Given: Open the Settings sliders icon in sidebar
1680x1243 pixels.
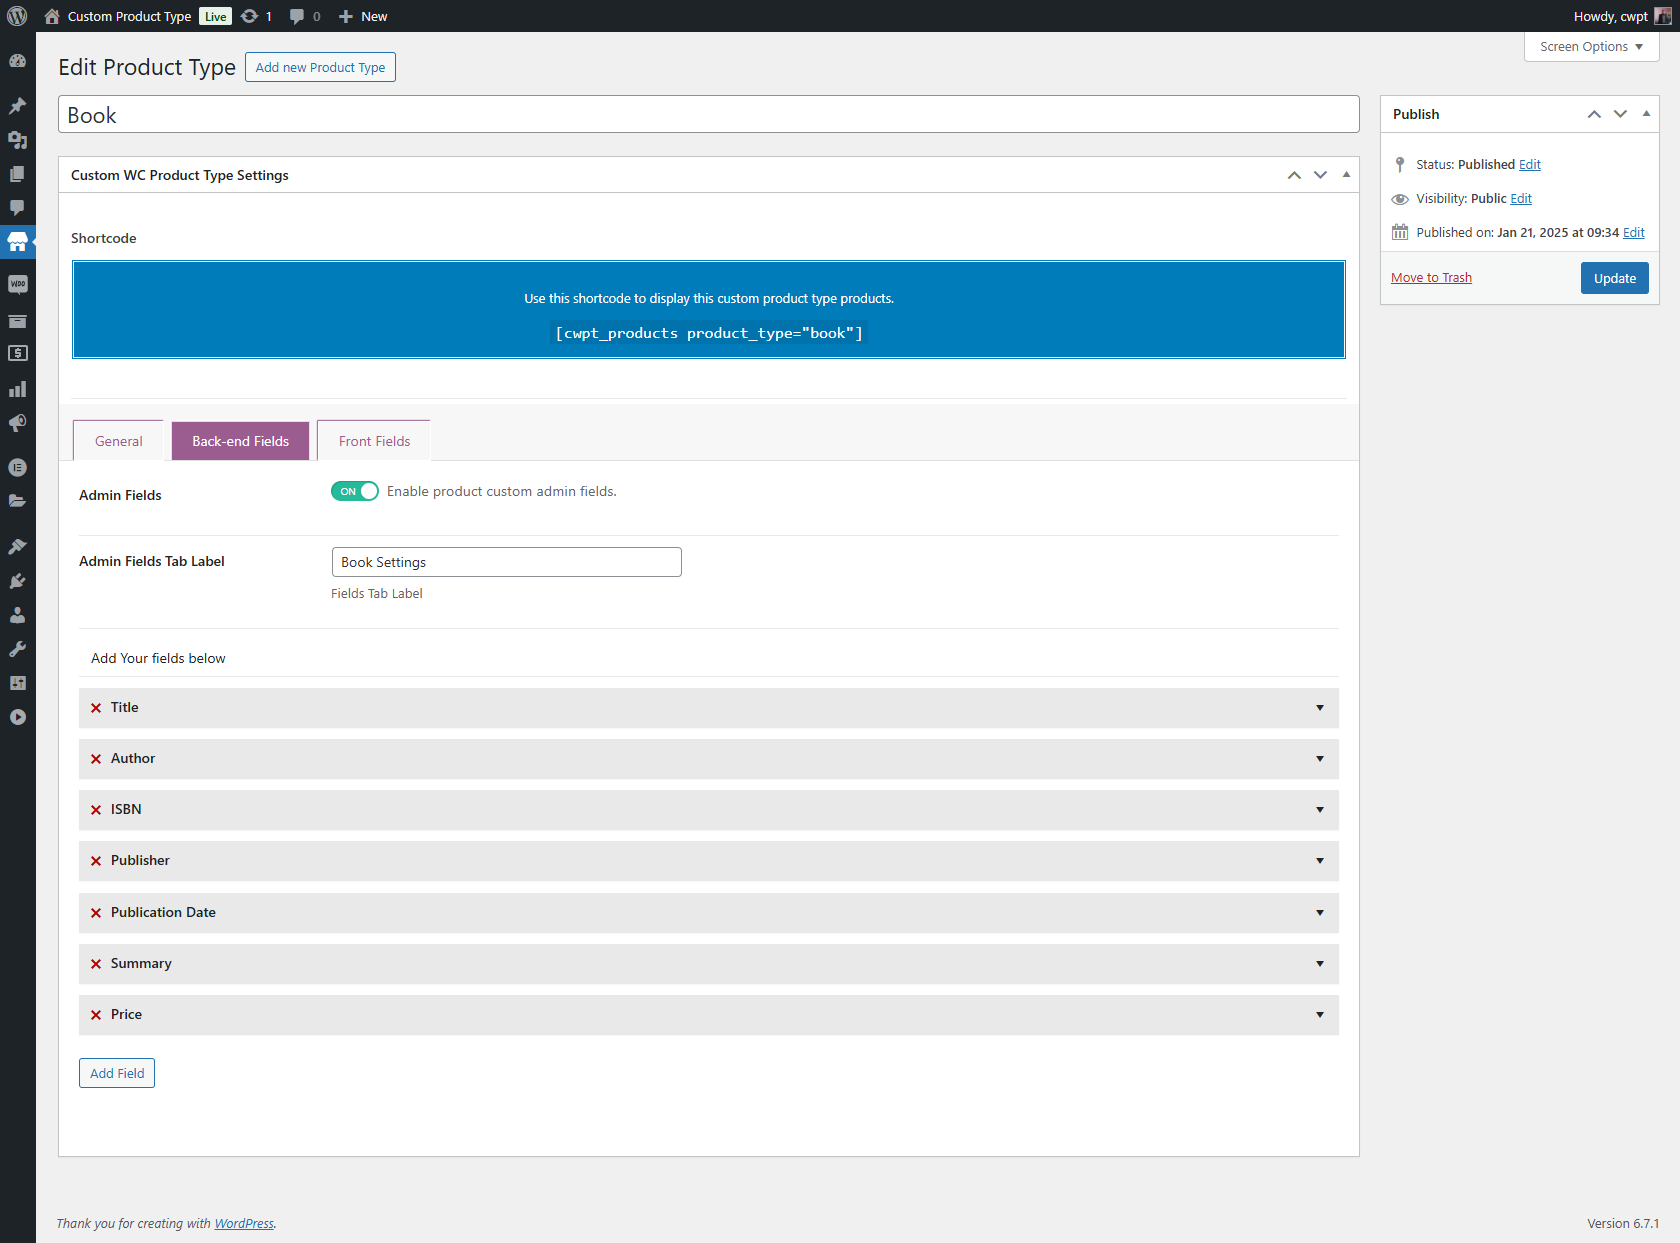Looking at the screenshot, I should (x=17, y=683).
